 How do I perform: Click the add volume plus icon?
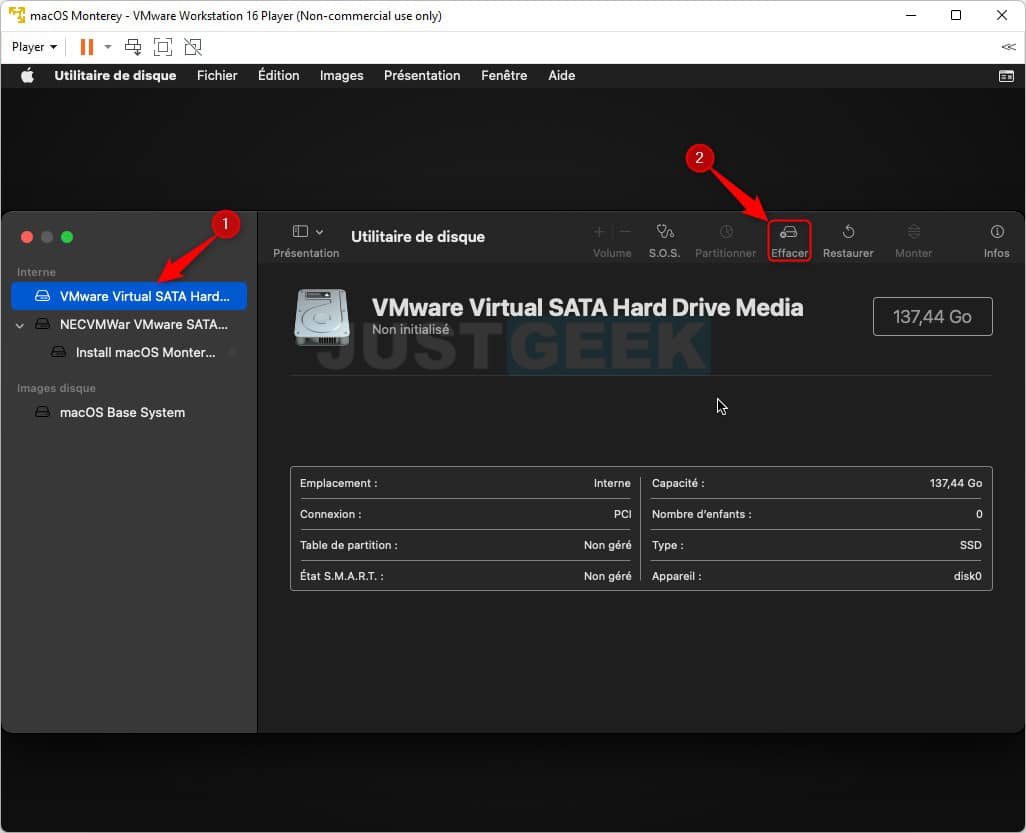pyautogui.click(x=599, y=232)
